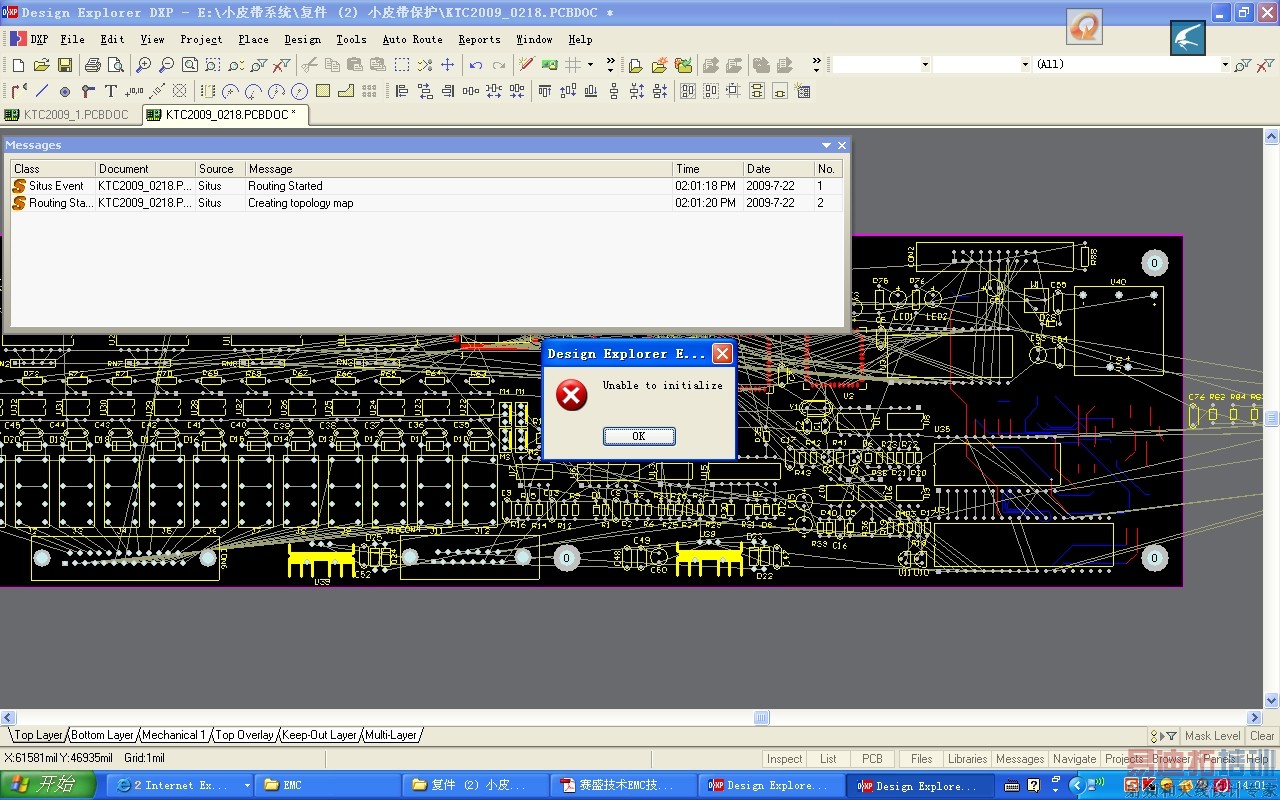The image size is (1280, 800).
Task: Switch to the KTC2009_1.PCBDOC tab
Action: 70,115
